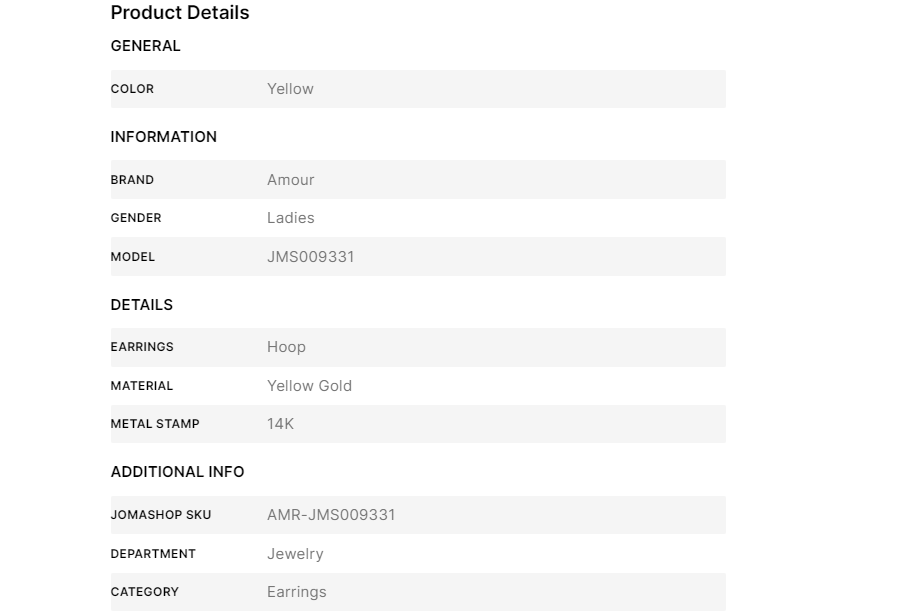The width and height of the screenshot is (902, 611).
Task: Select the SKU value AMR-JMS009331
Action: [331, 515]
